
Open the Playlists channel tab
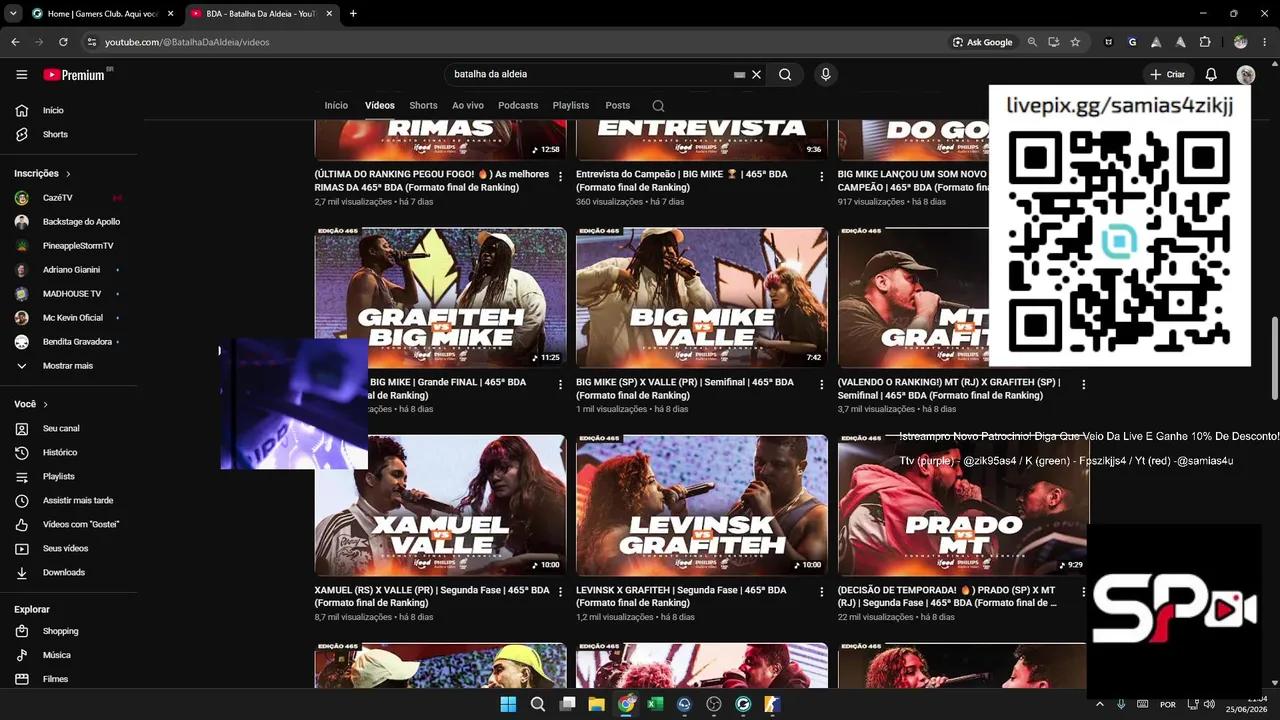[571, 105]
